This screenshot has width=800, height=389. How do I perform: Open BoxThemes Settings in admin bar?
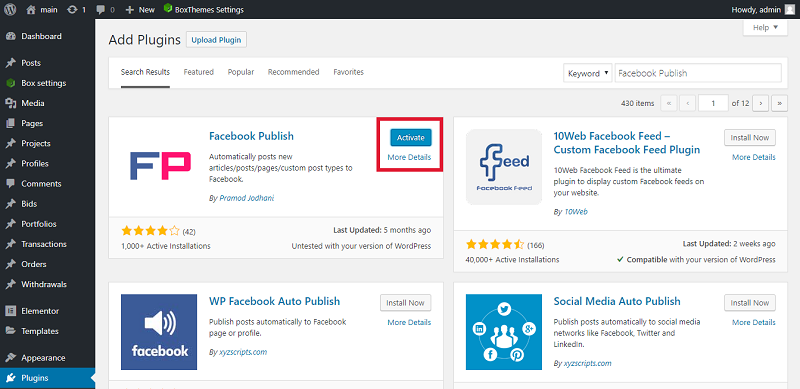204,9
